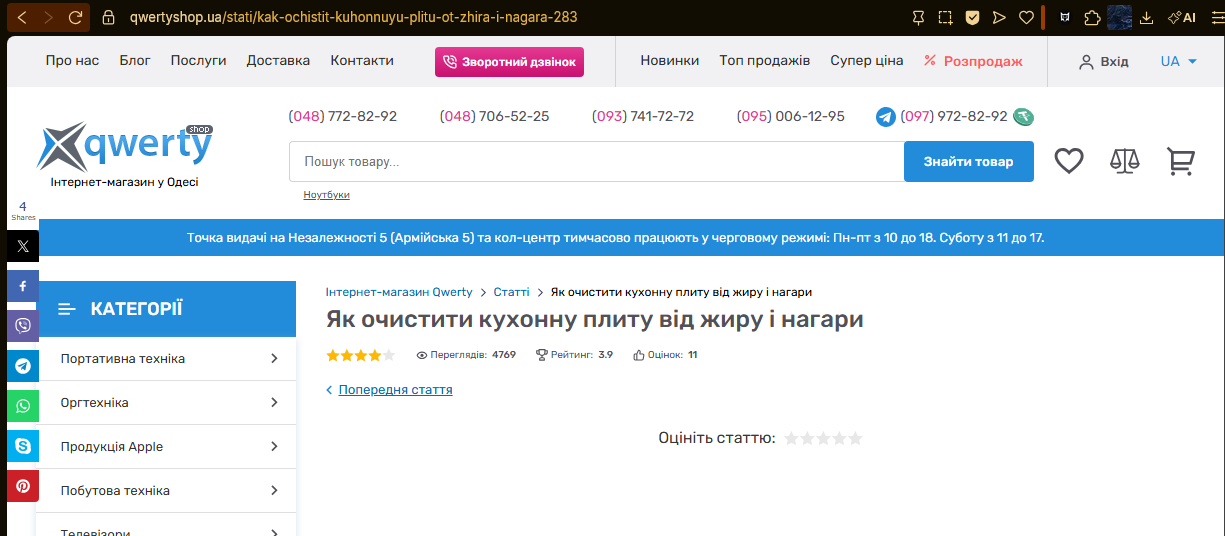Click the Telegram icon beside phone number
Image resolution: width=1225 pixels, height=536 pixels.
(886, 117)
